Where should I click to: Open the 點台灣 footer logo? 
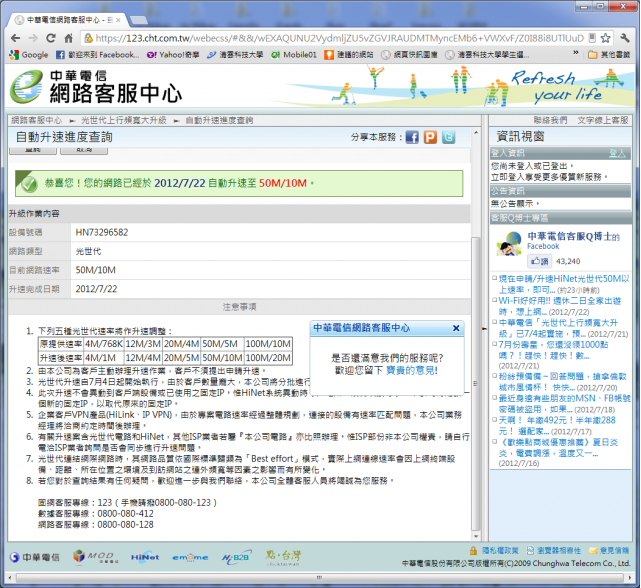pos(284,557)
